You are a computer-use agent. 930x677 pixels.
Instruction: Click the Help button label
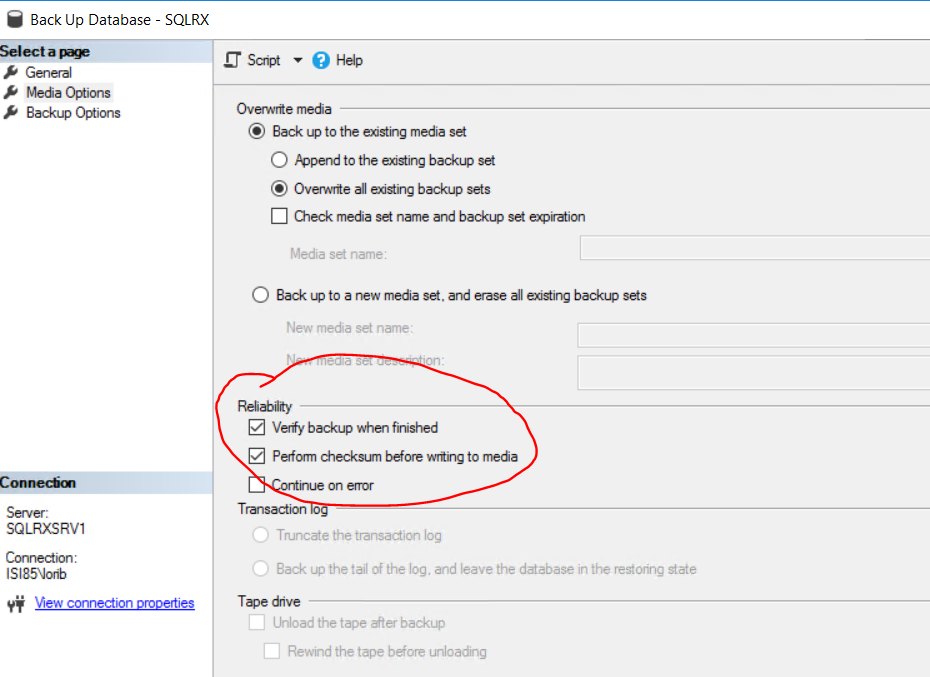coord(349,60)
